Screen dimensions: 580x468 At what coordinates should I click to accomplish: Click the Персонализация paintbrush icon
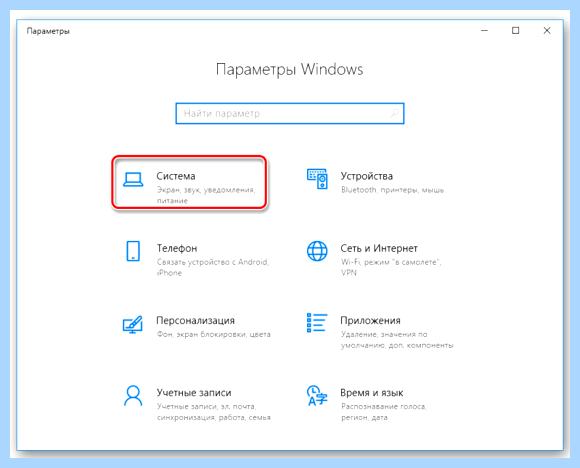(x=132, y=324)
